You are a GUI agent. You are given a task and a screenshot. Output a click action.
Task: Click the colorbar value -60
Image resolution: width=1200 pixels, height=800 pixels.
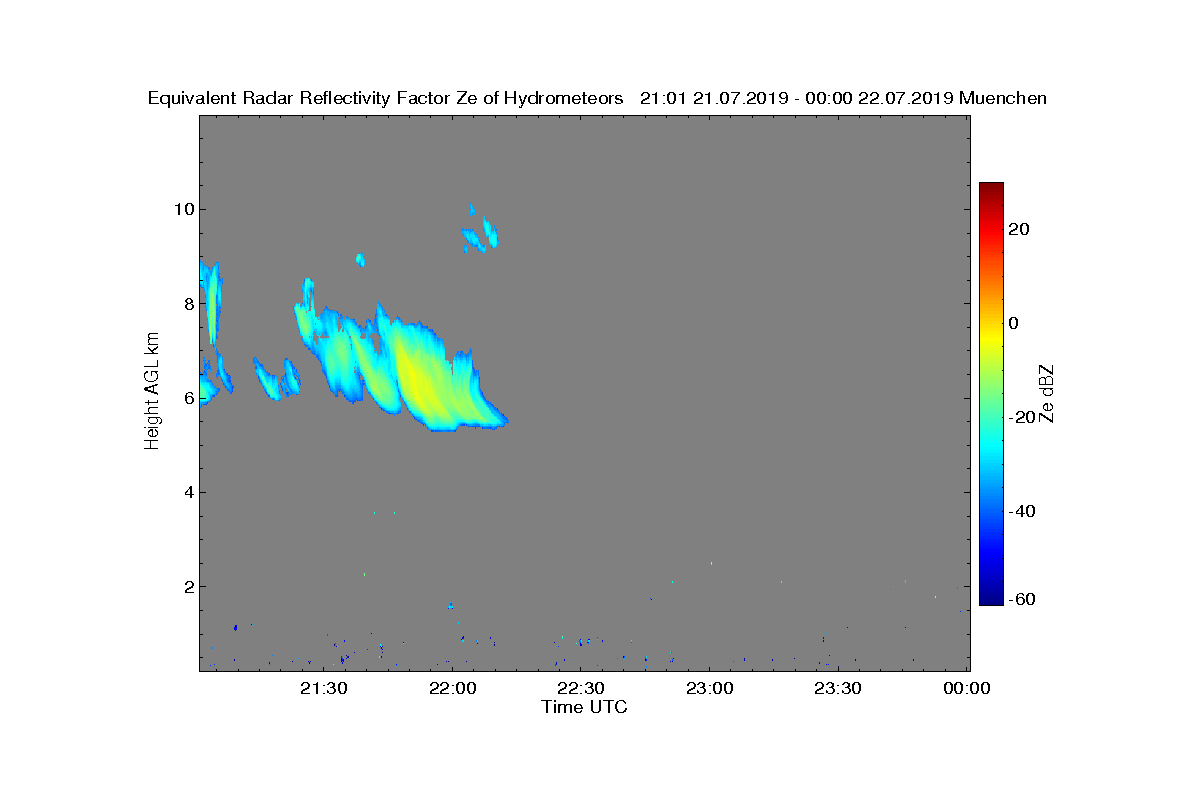click(x=1023, y=599)
